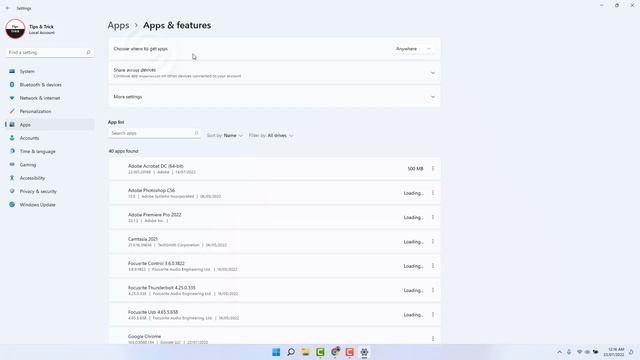Image resolution: width=640 pixels, height=360 pixels.
Task: Select the Camtasia 2021 entry
Action: [274, 242]
